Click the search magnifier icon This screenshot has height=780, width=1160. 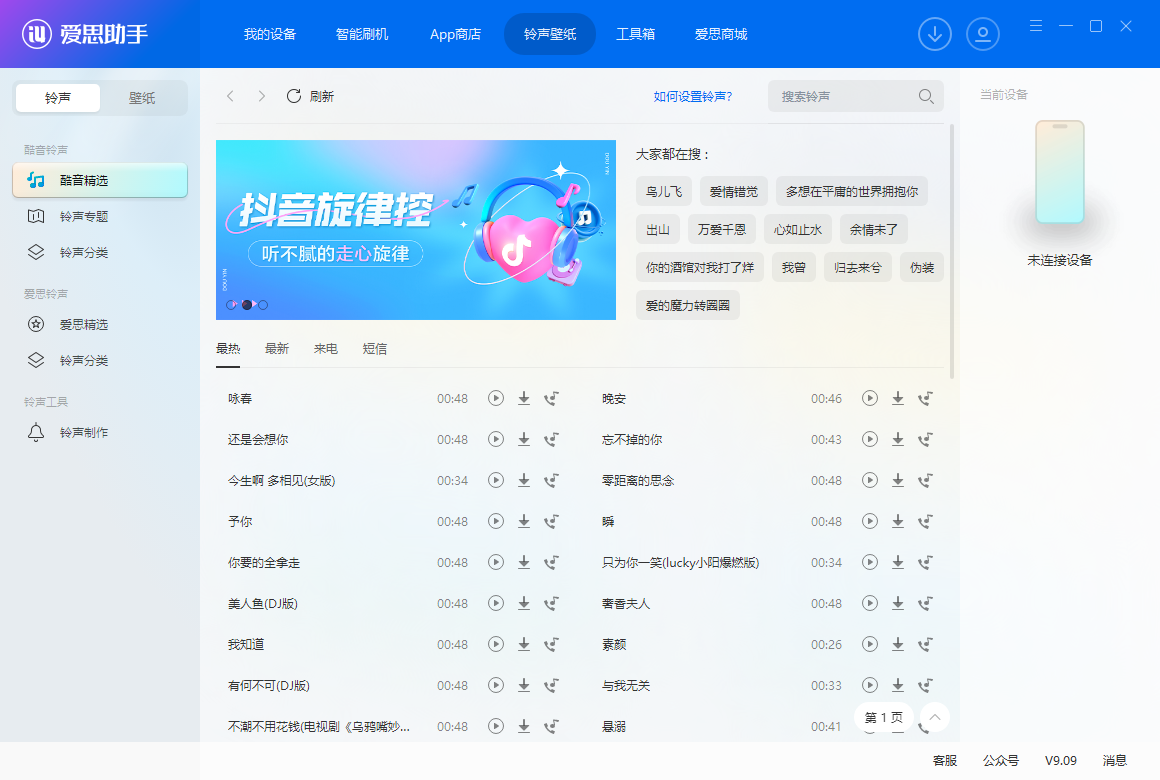(925, 96)
